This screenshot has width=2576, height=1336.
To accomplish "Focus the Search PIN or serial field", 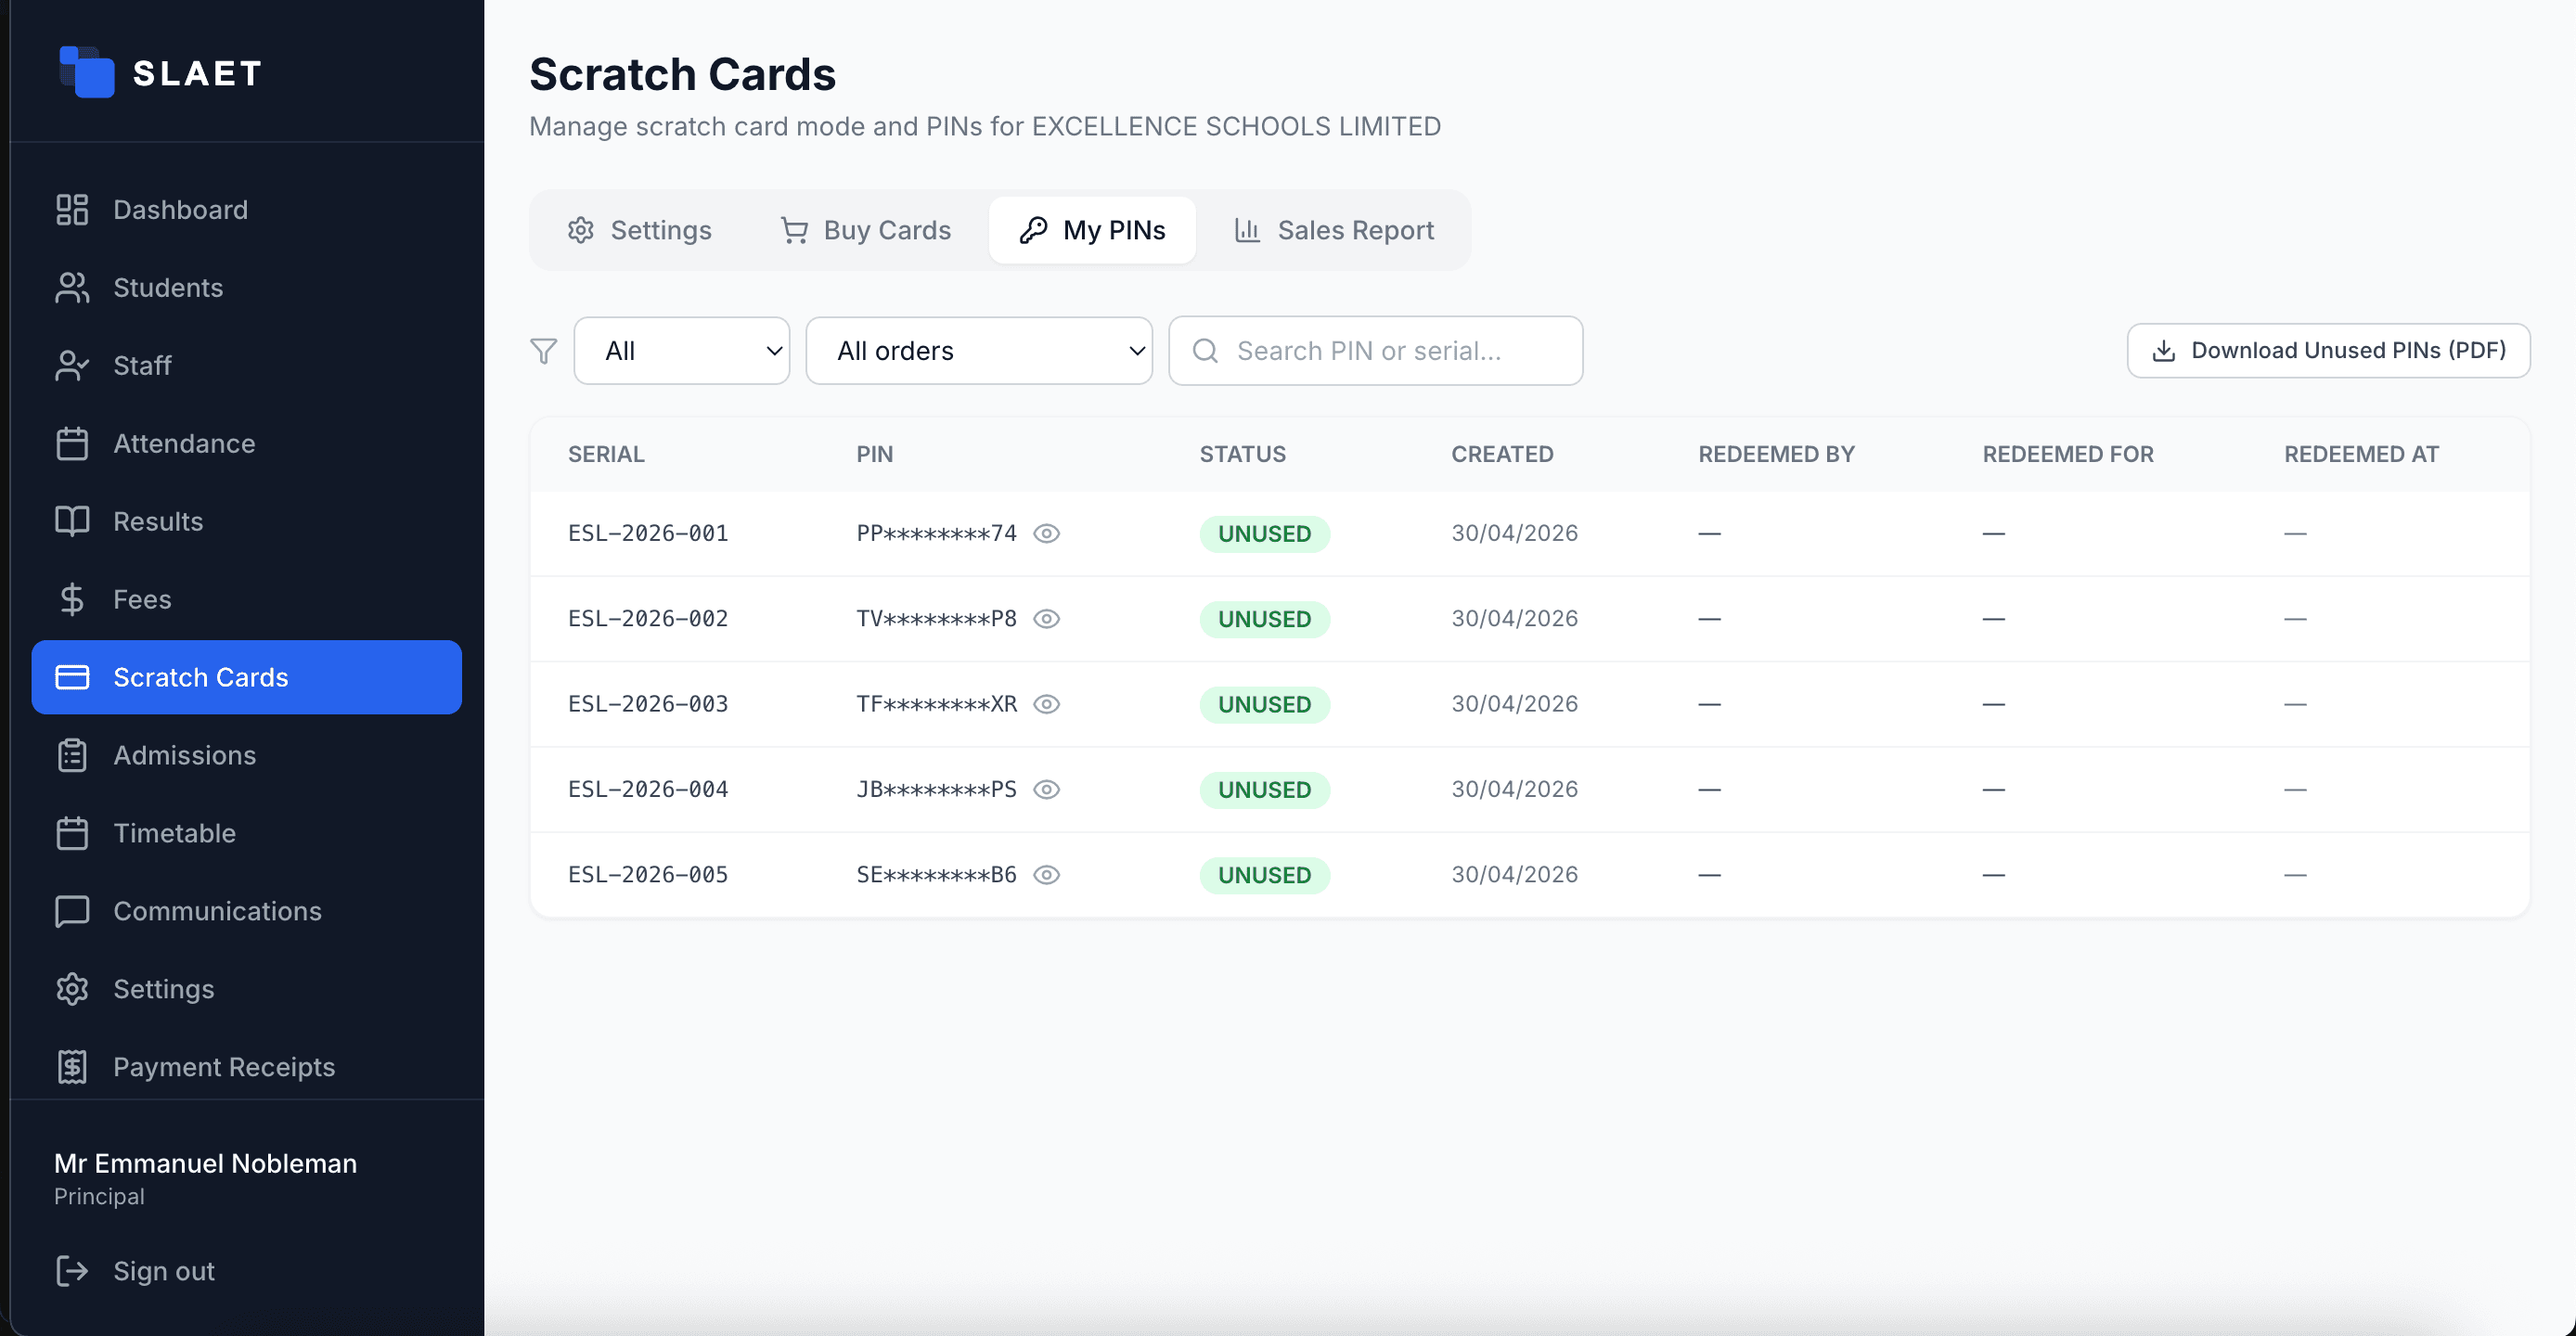I will point(1376,351).
